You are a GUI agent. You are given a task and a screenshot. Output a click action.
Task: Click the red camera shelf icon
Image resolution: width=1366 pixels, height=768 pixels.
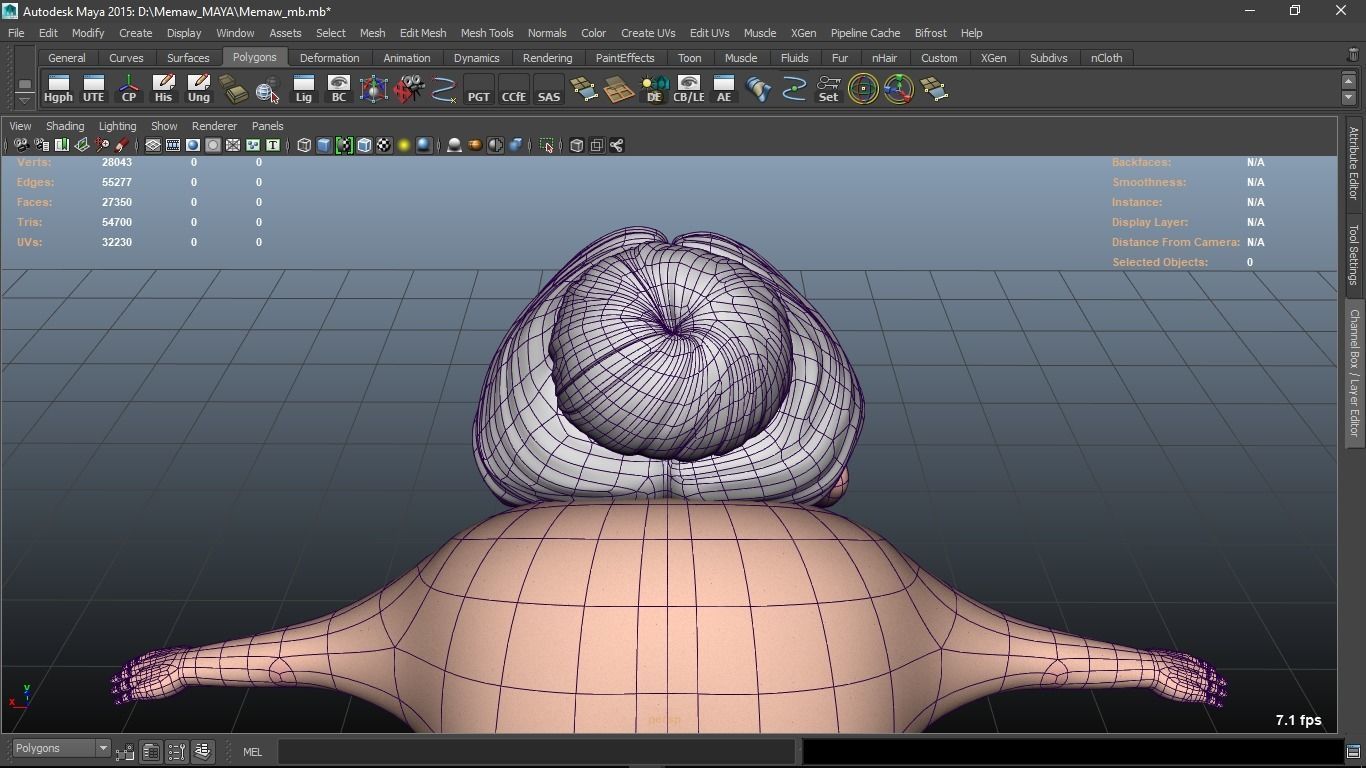pyautogui.click(x=408, y=89)
